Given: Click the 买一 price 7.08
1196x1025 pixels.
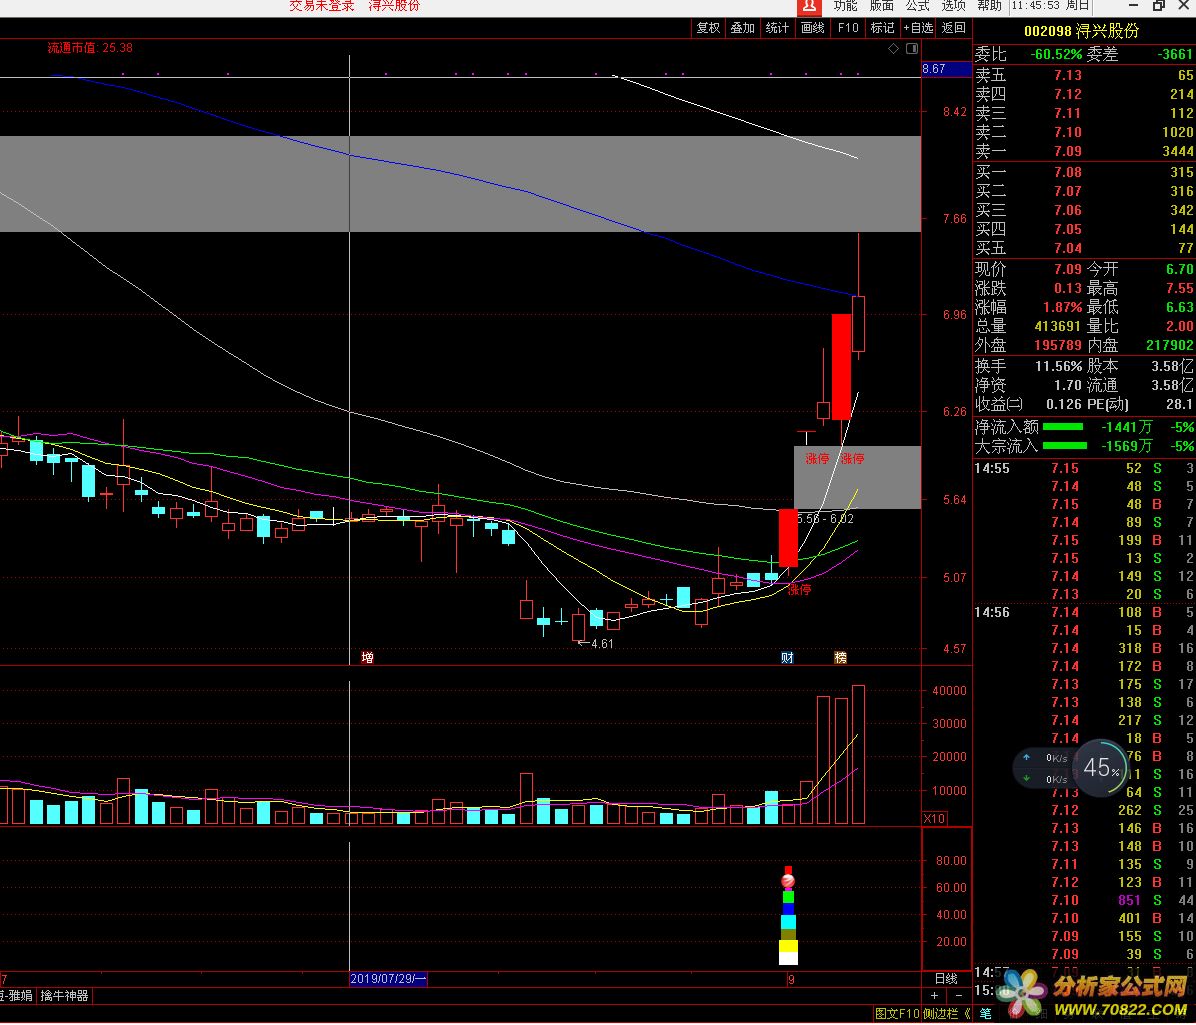Looking at the screenshot, I should pos(1068,172).
